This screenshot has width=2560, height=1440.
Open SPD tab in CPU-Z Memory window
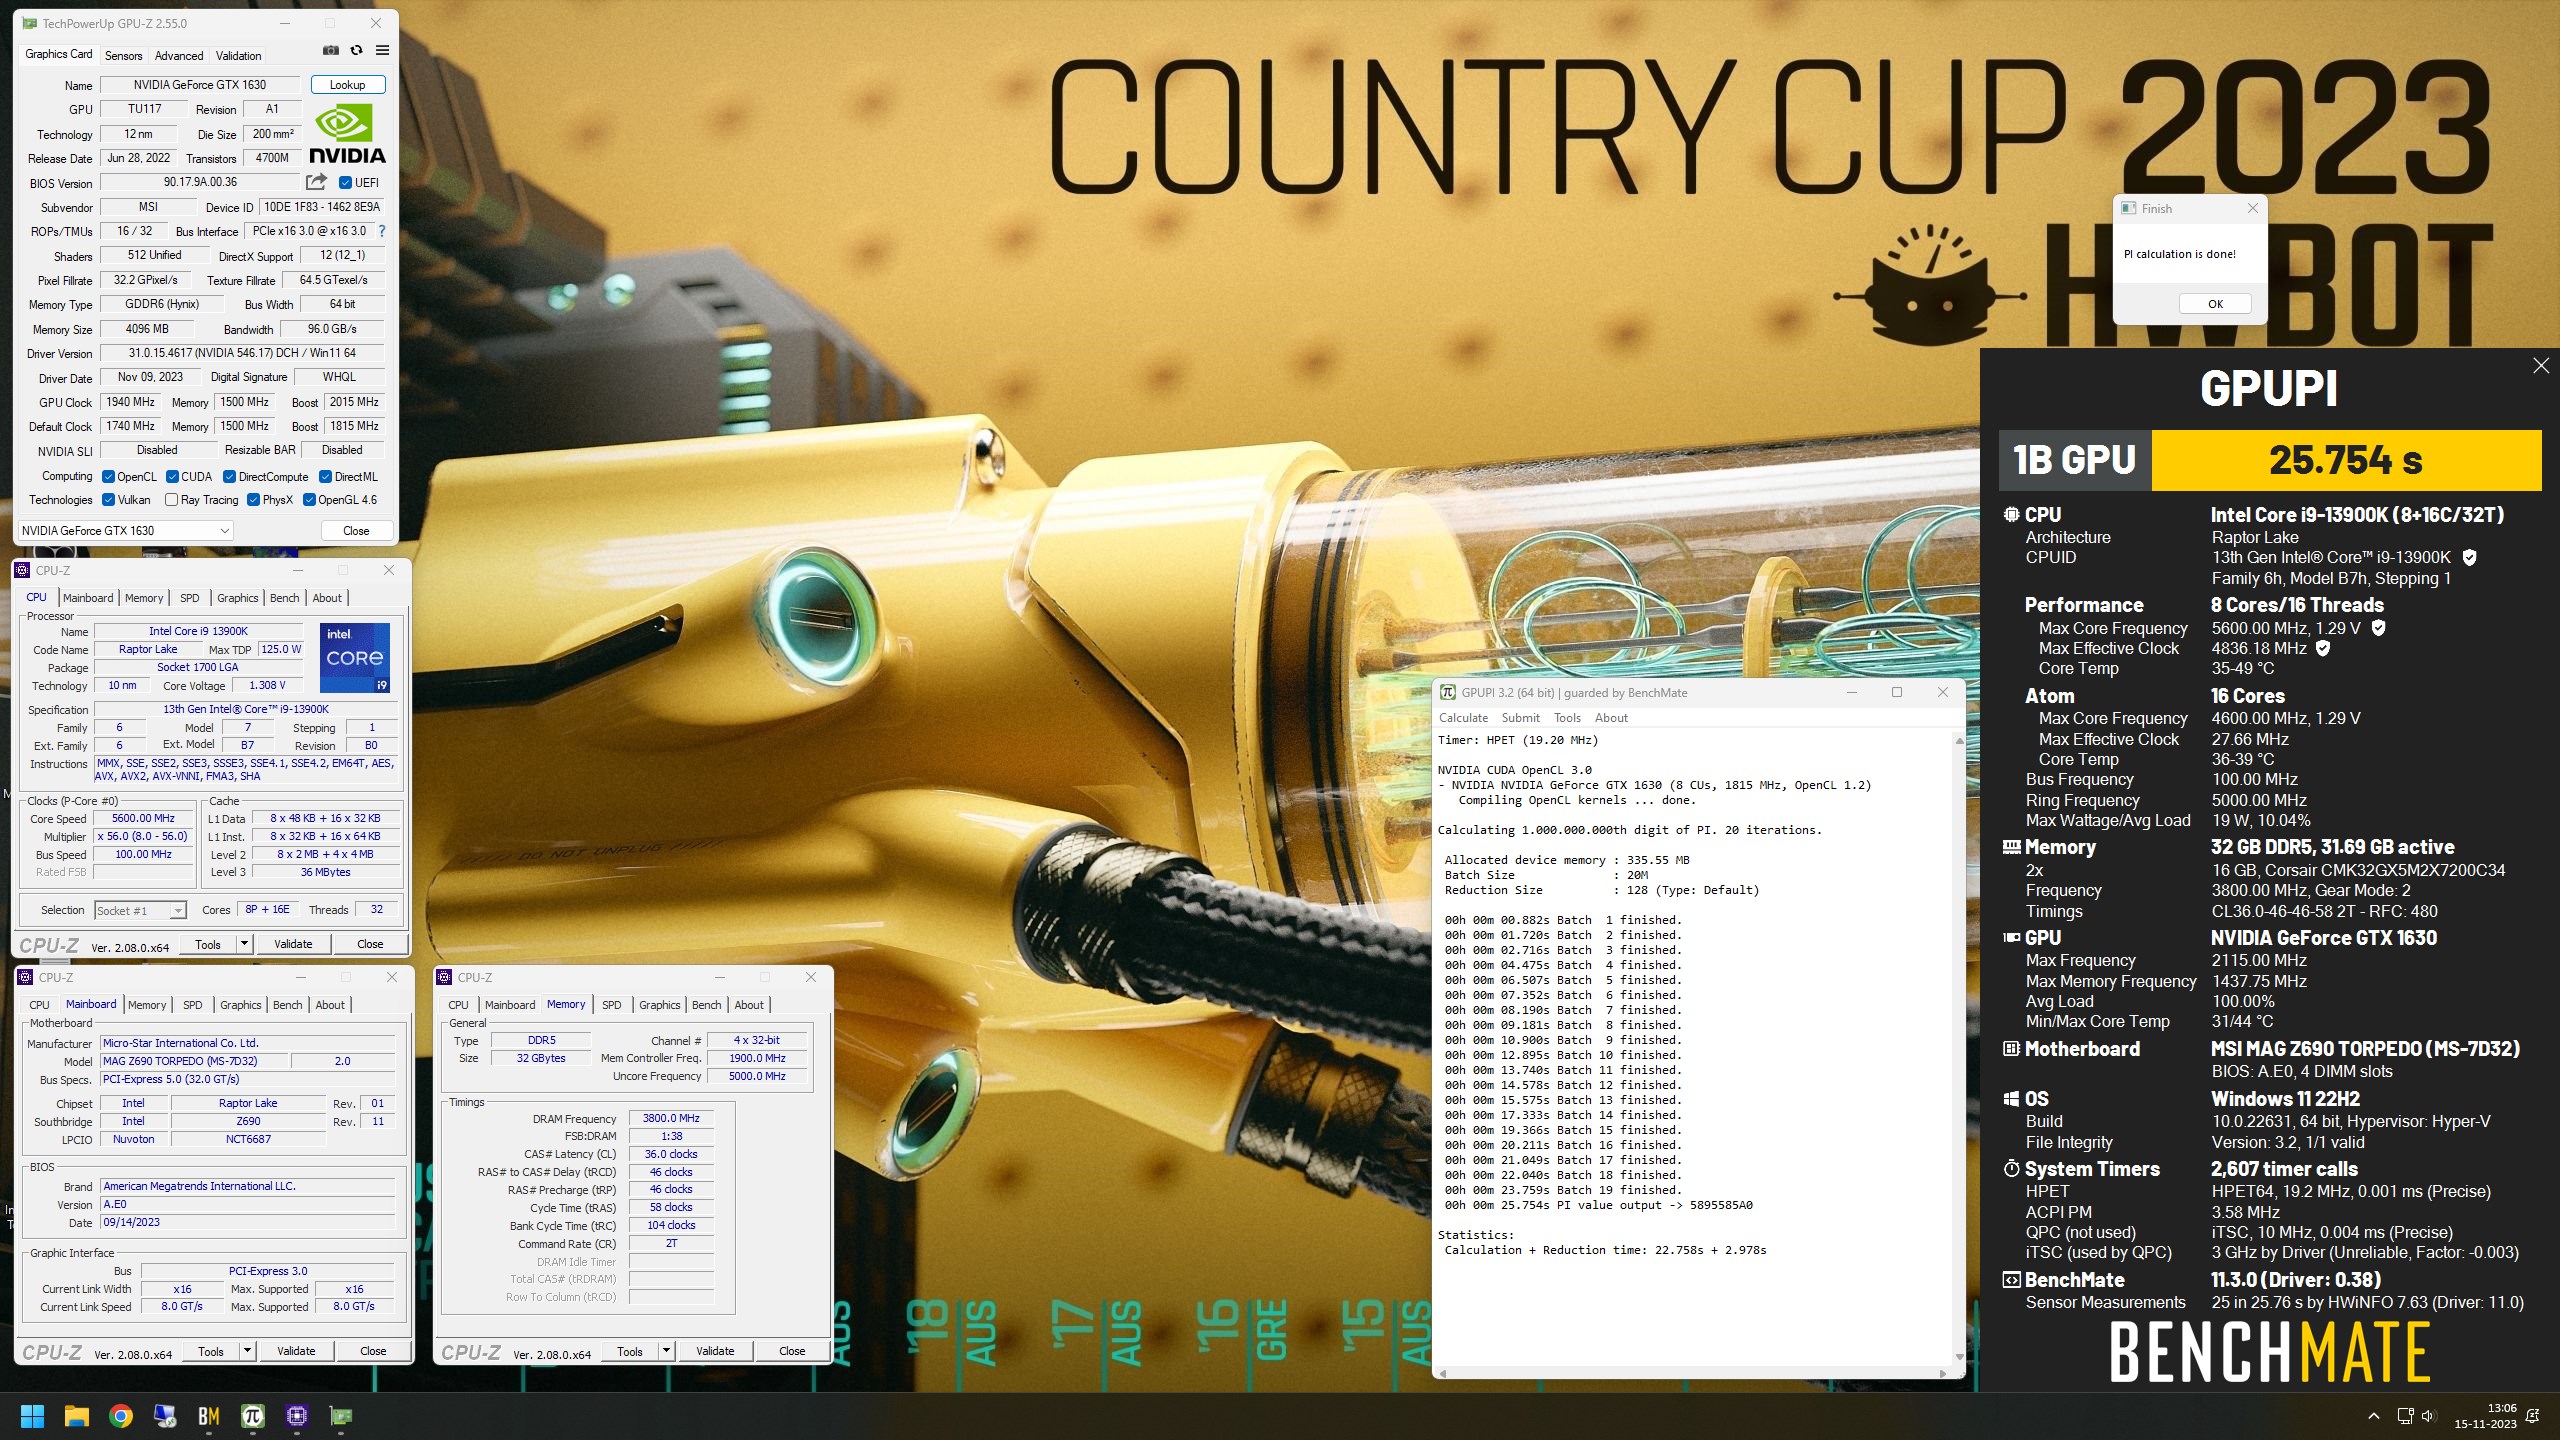pos(611,1005)
